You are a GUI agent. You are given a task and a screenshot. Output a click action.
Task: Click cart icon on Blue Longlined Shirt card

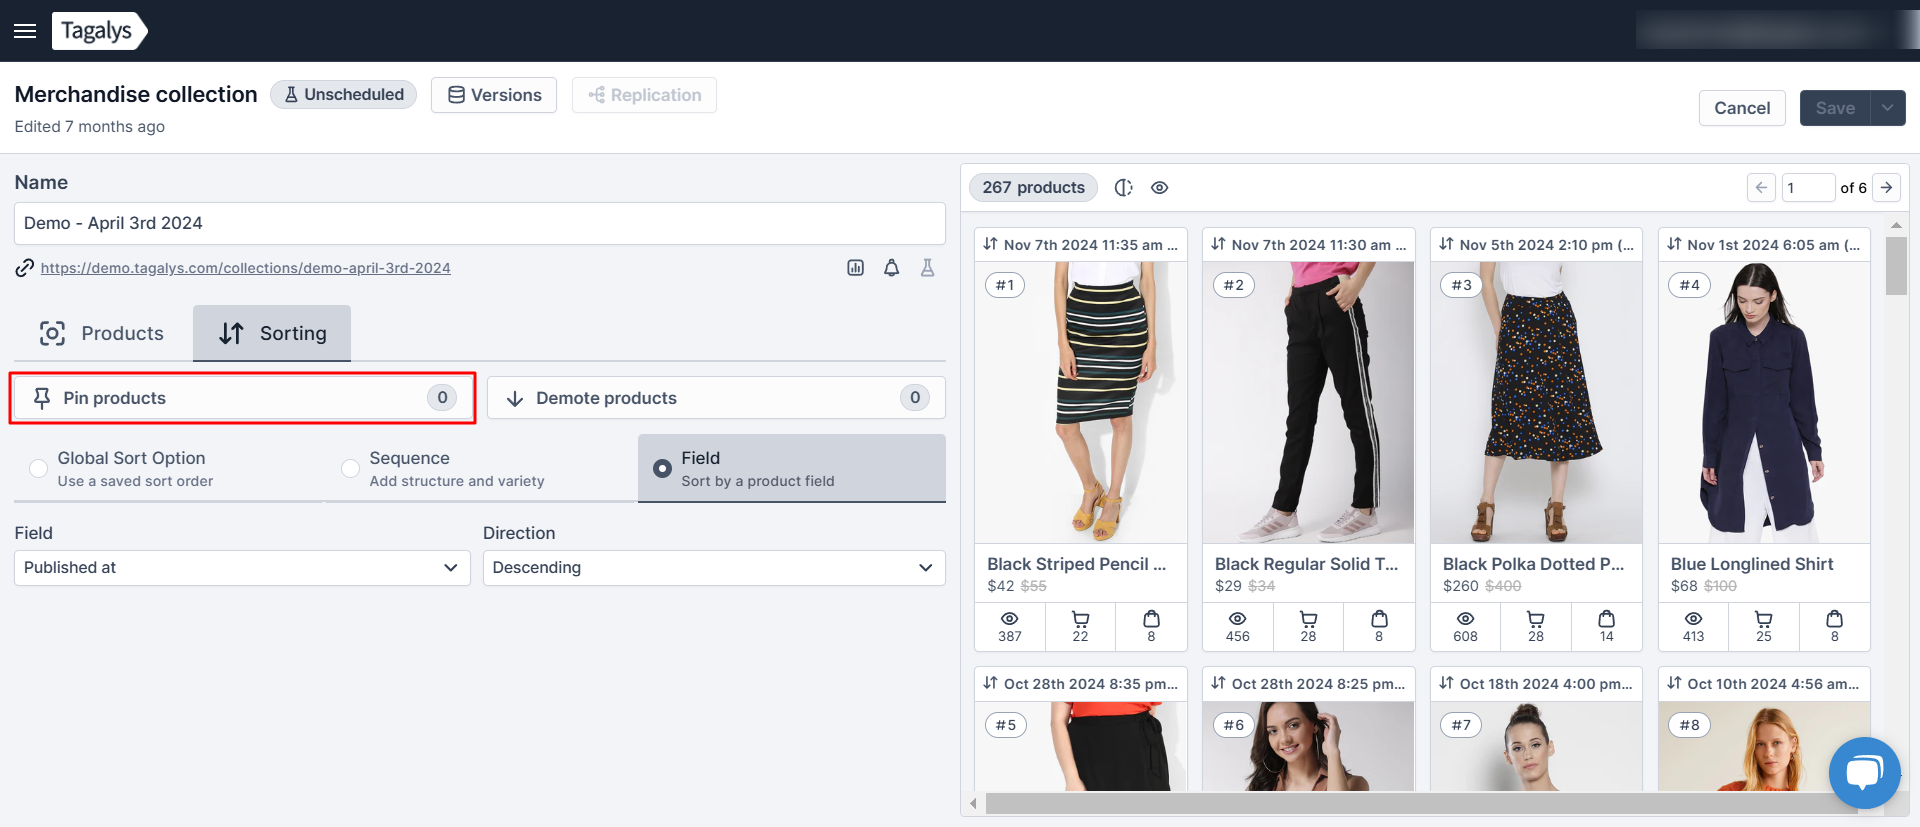1764,619
